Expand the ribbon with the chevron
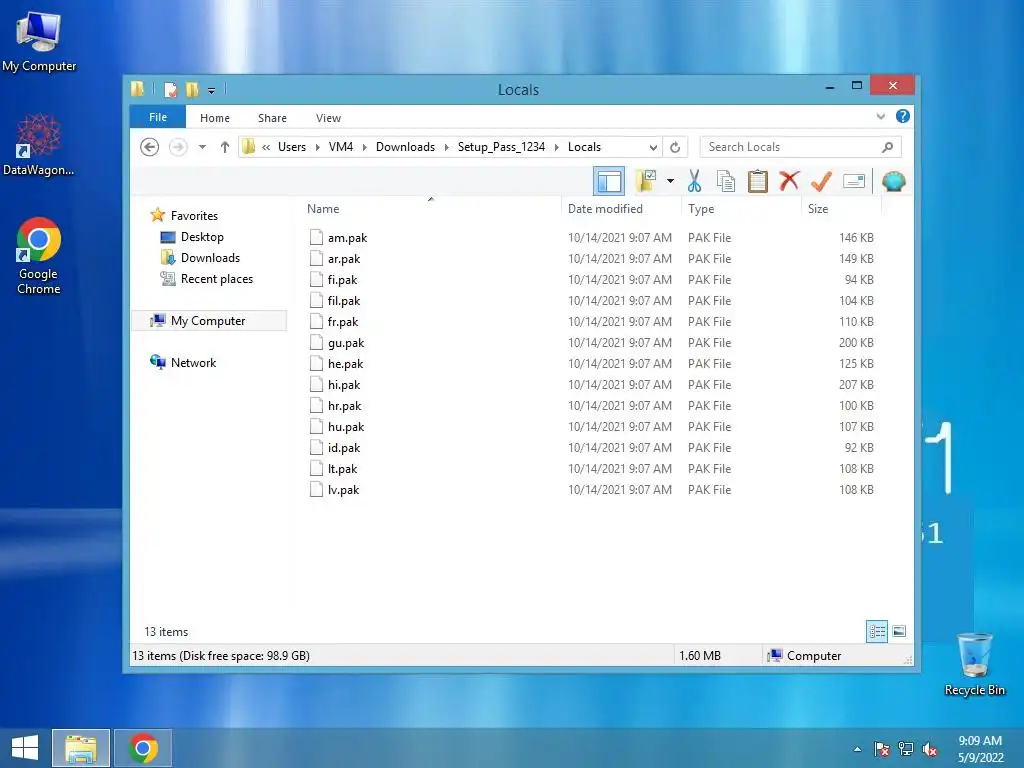The image size is (1024, 768). click(880, 116)
